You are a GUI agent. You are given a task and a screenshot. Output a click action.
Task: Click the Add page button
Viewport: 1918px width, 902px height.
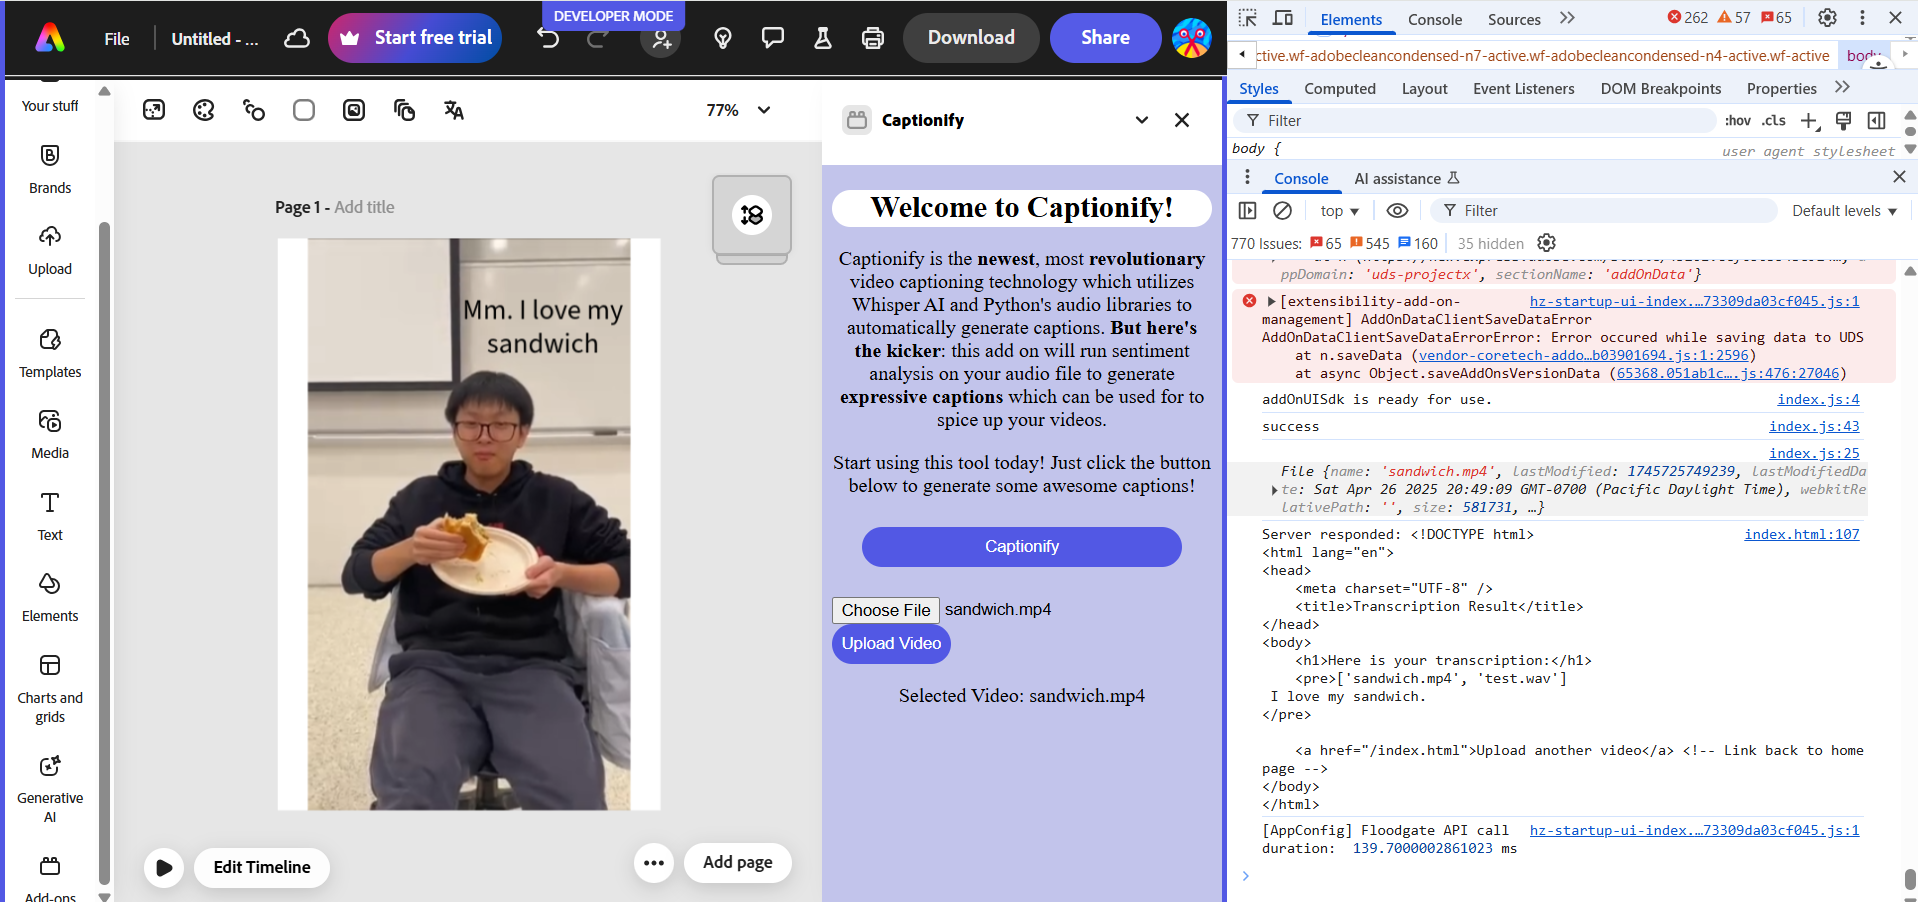pyautogui.click(x=738, y=863)
